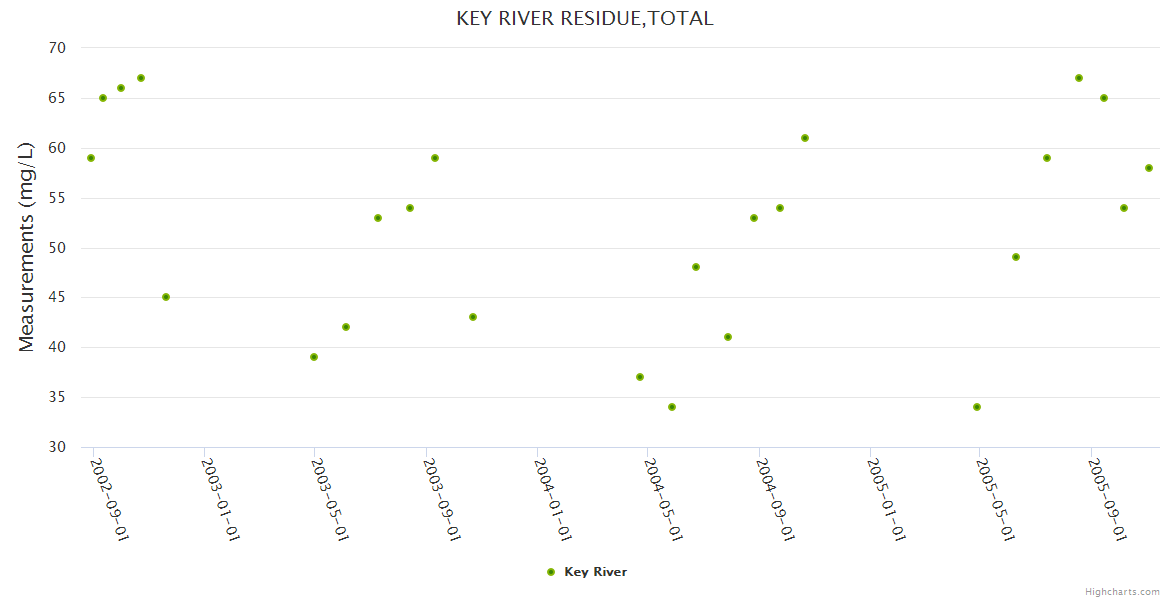Image resolution: width=1170 pixels, height=600 pixels.
Task: Open the Highcharts credits link
Action: point(1122,591)
